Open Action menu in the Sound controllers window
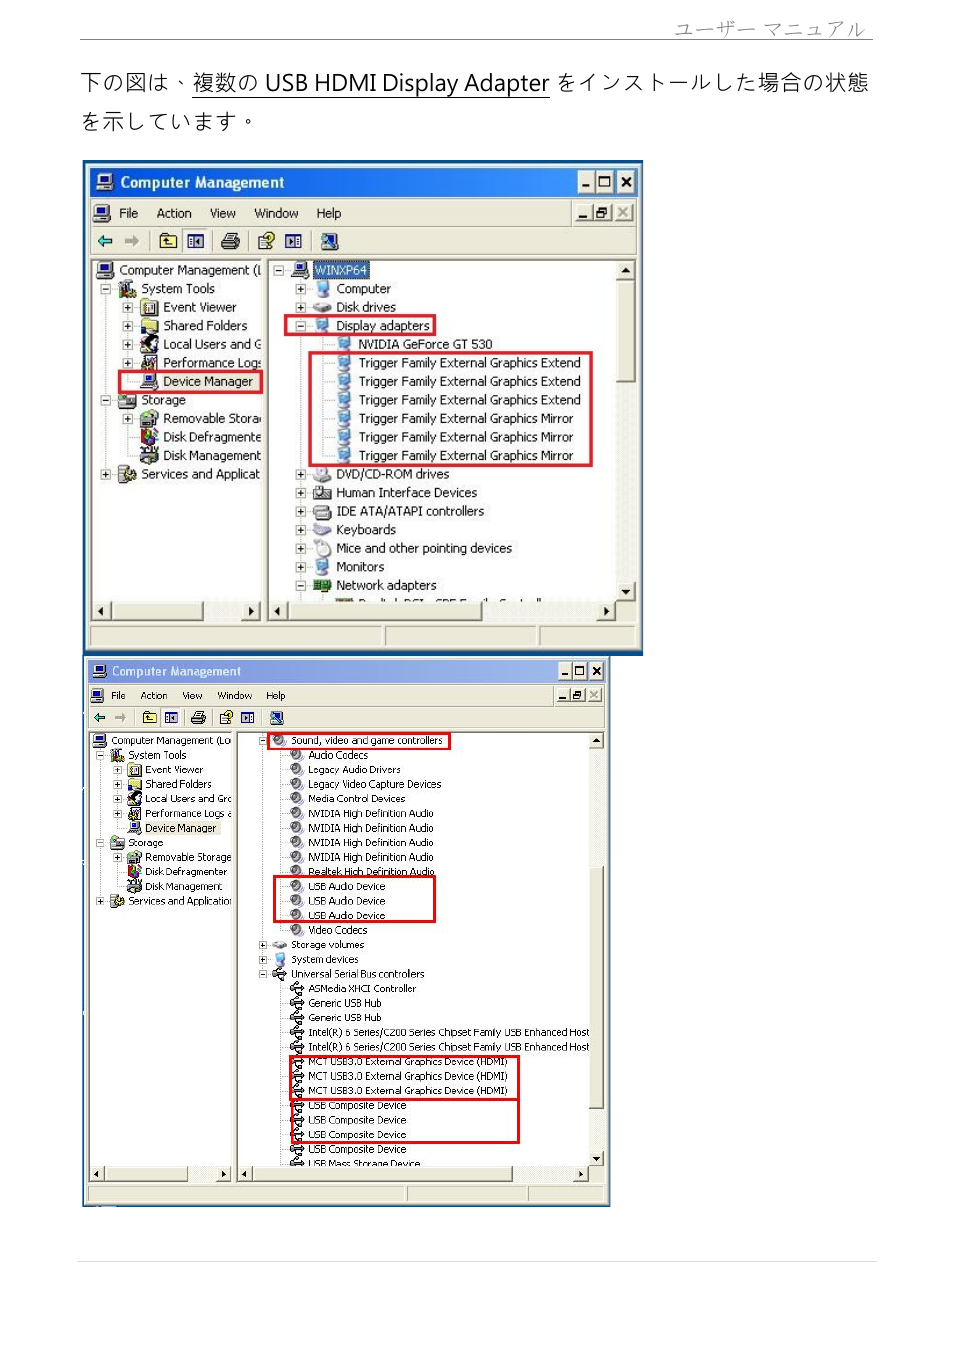The width and height of the screenshot is (954, 1351). pos(154,695)
